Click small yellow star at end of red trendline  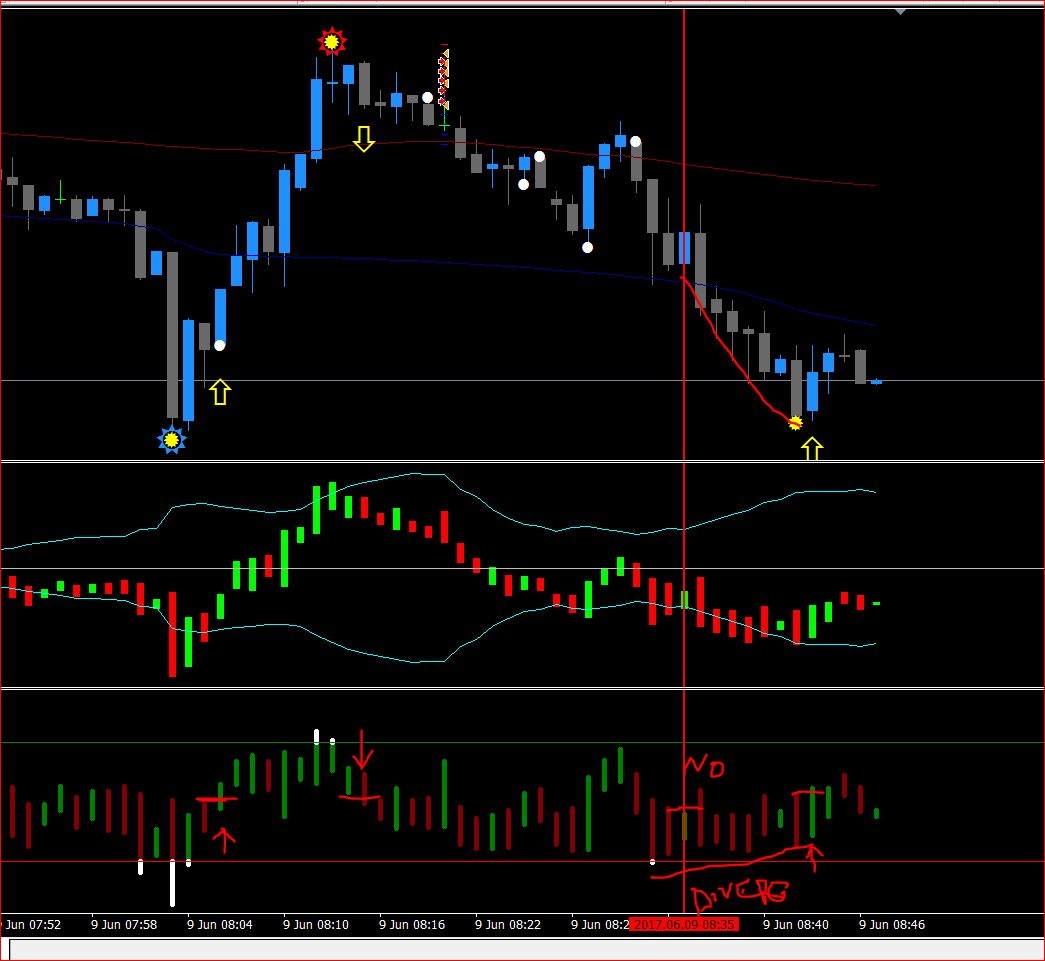[795, 423]
